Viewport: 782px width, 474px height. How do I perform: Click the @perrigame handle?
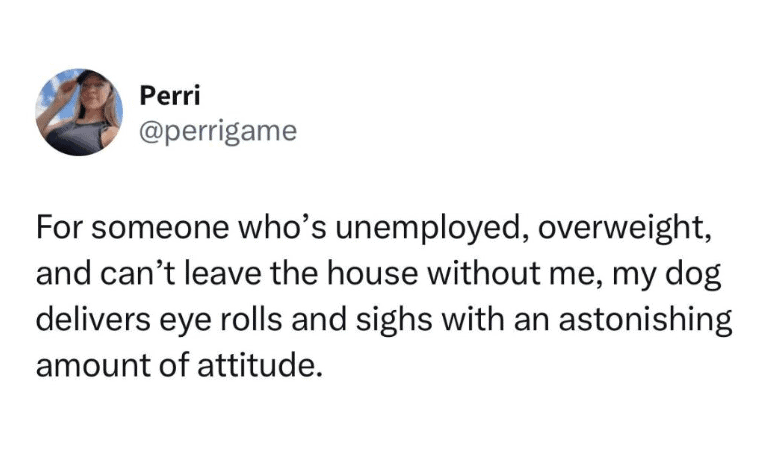[217, 130]
